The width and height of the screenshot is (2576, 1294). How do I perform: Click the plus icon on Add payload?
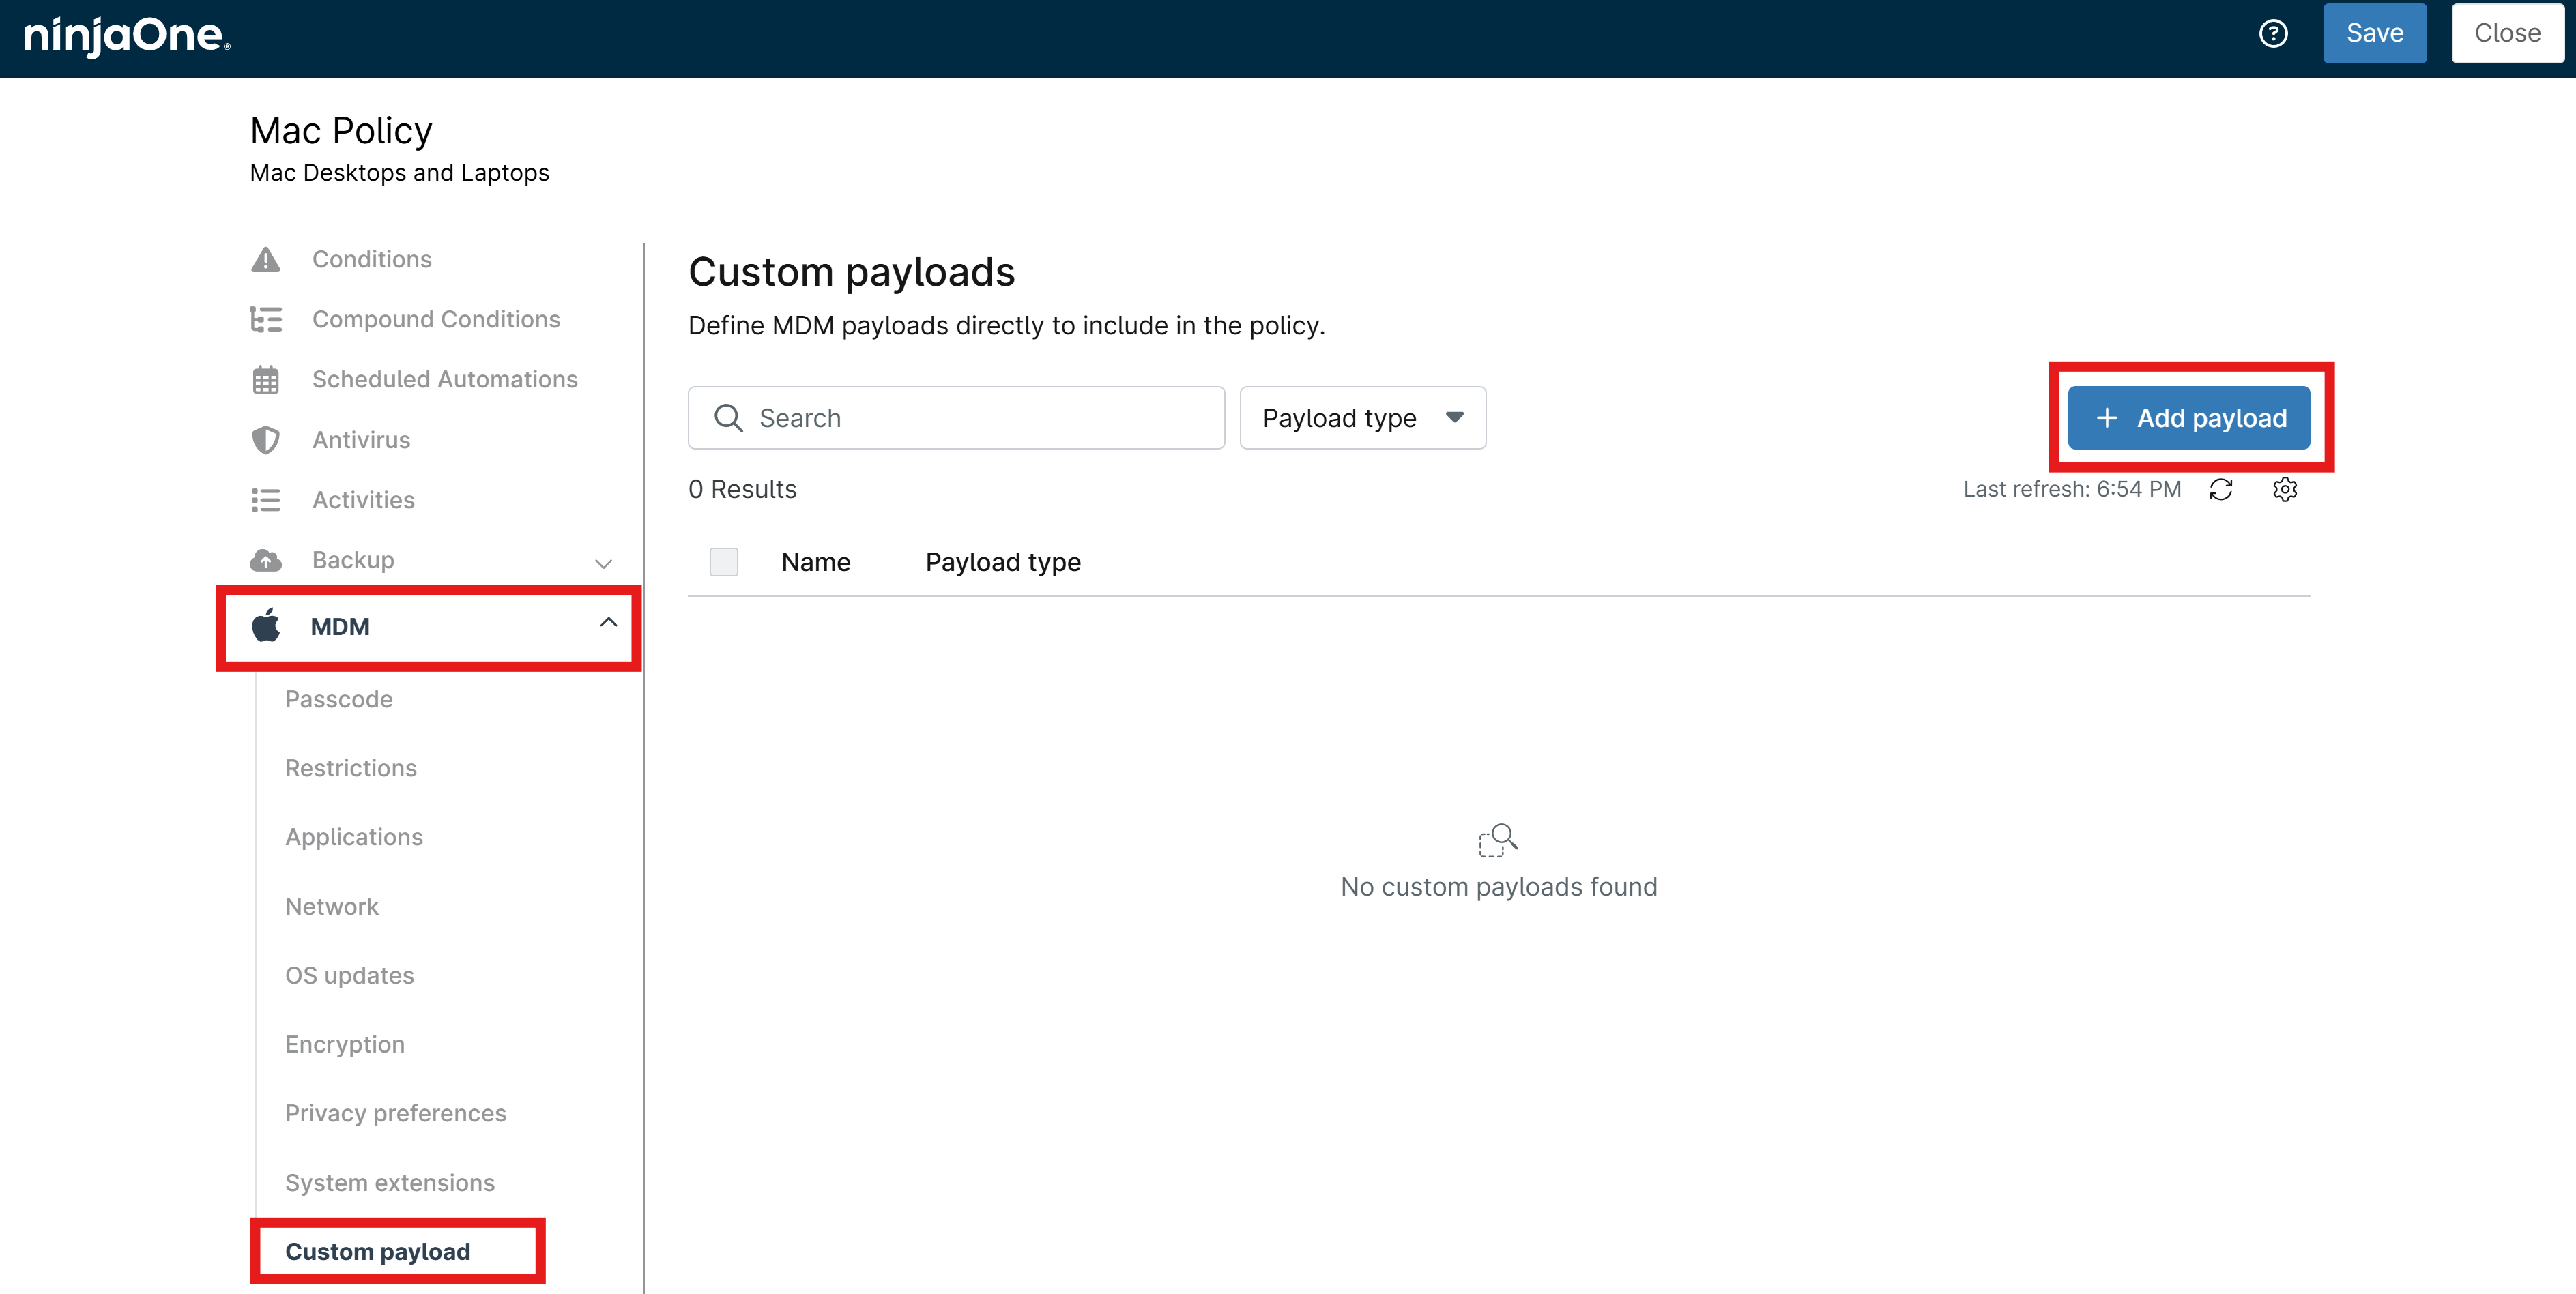tap(2107, 418)
